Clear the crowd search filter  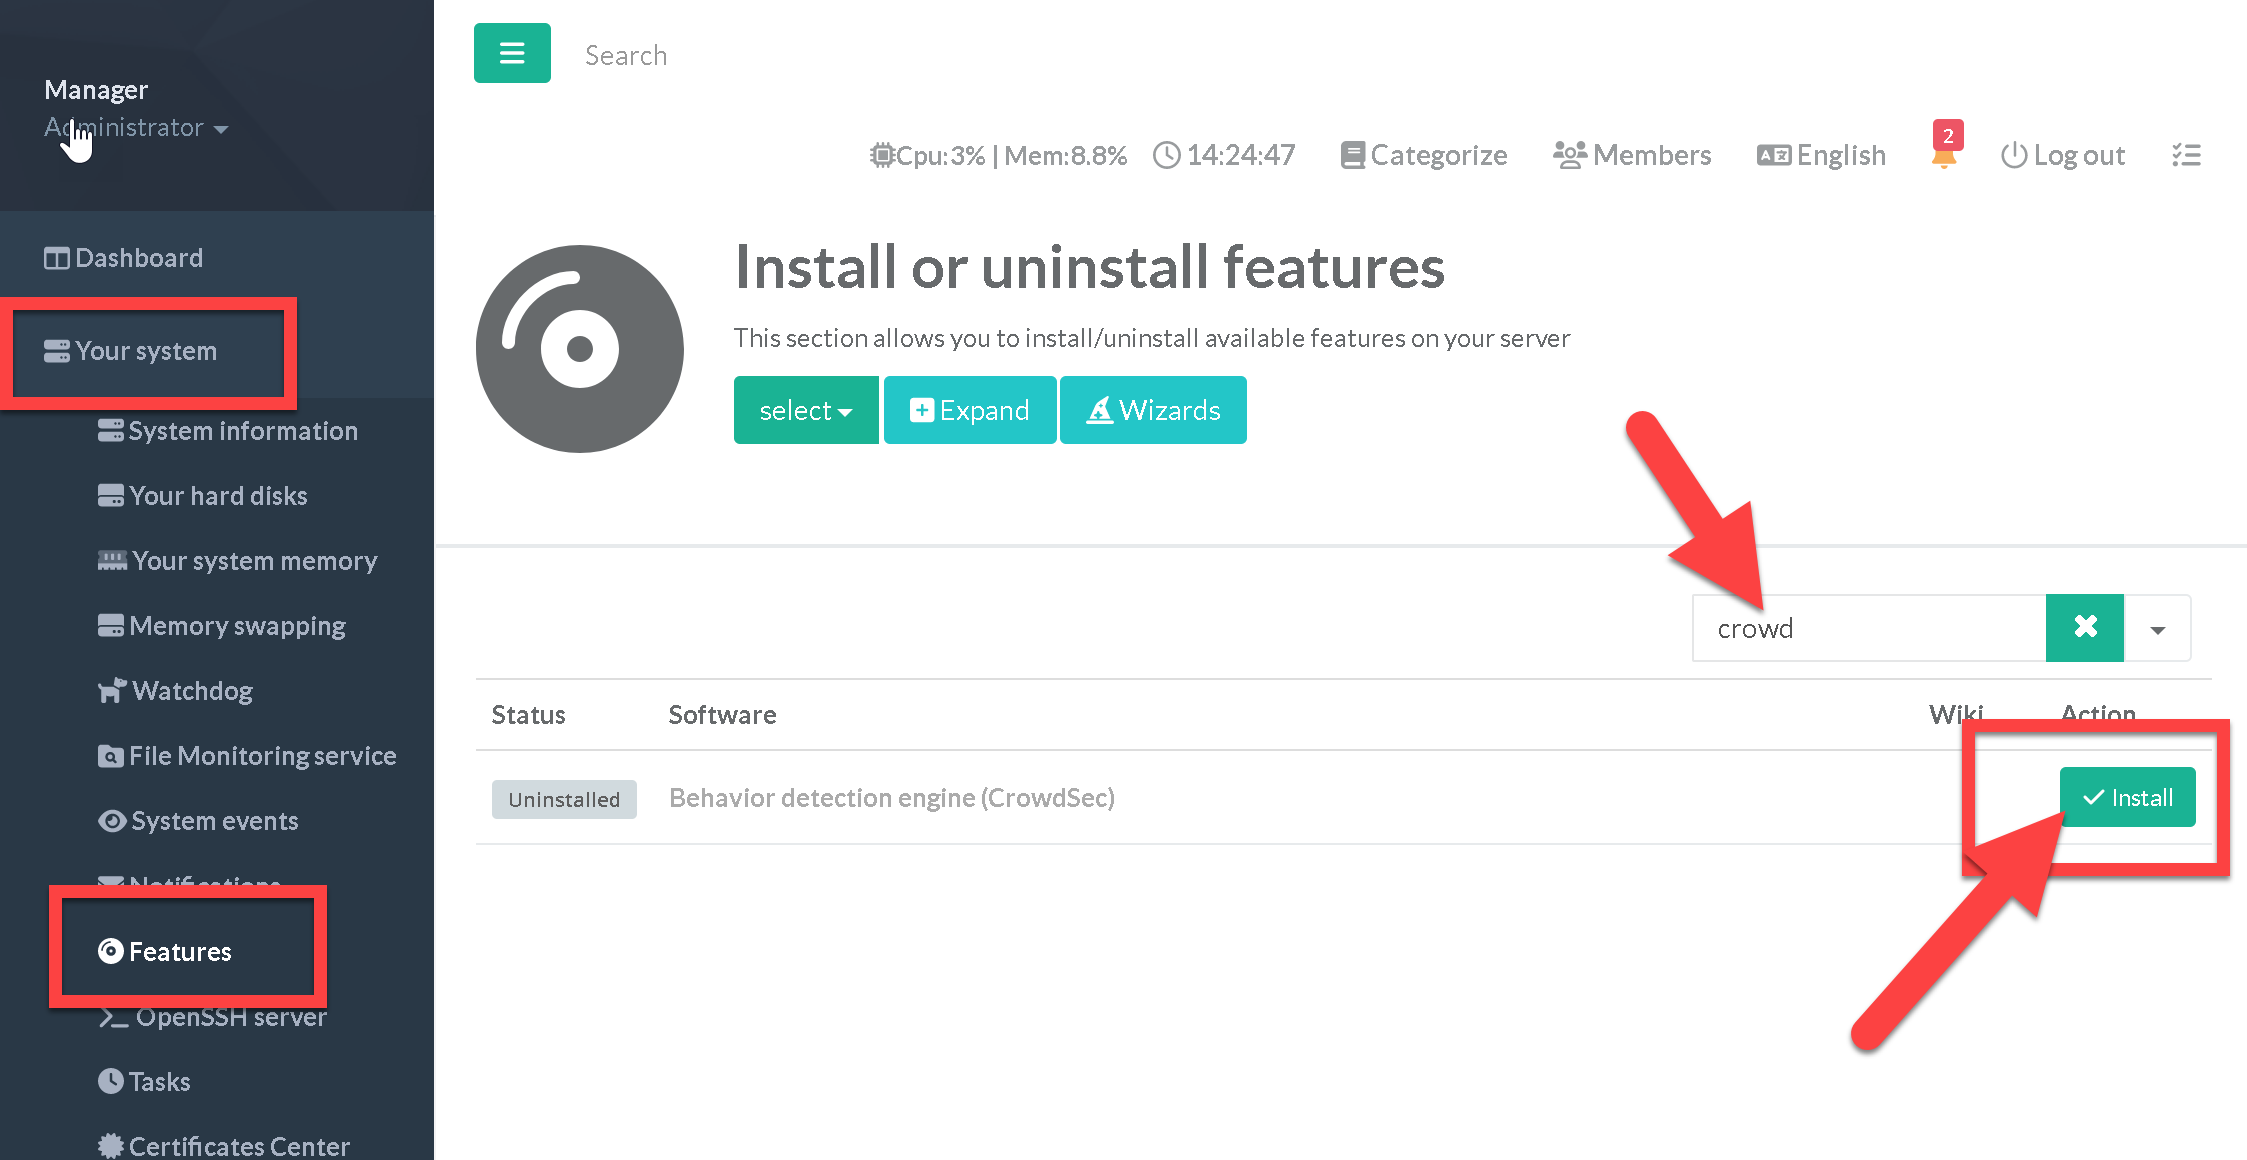(2085, 628)
